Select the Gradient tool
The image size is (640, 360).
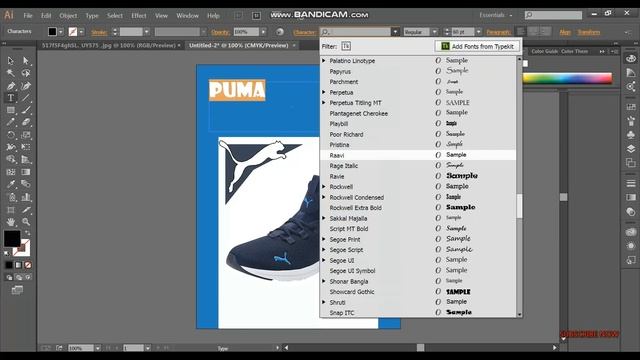26,172
